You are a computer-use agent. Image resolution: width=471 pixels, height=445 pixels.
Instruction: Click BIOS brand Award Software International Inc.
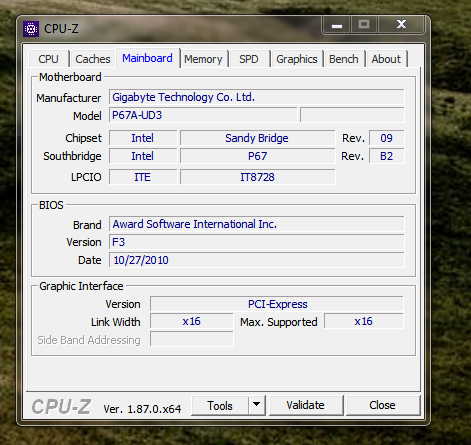(257, 224)
